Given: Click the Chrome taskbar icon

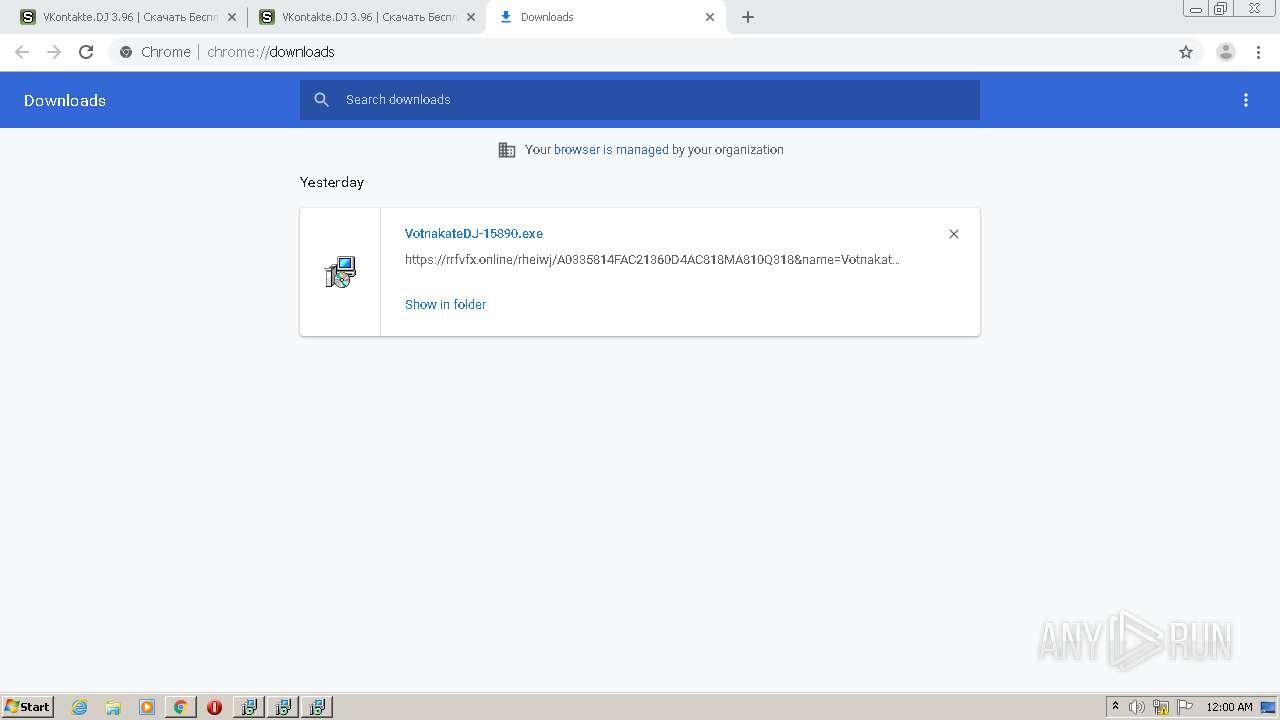Looking at the screenshot, I should [x=180, y=707].
